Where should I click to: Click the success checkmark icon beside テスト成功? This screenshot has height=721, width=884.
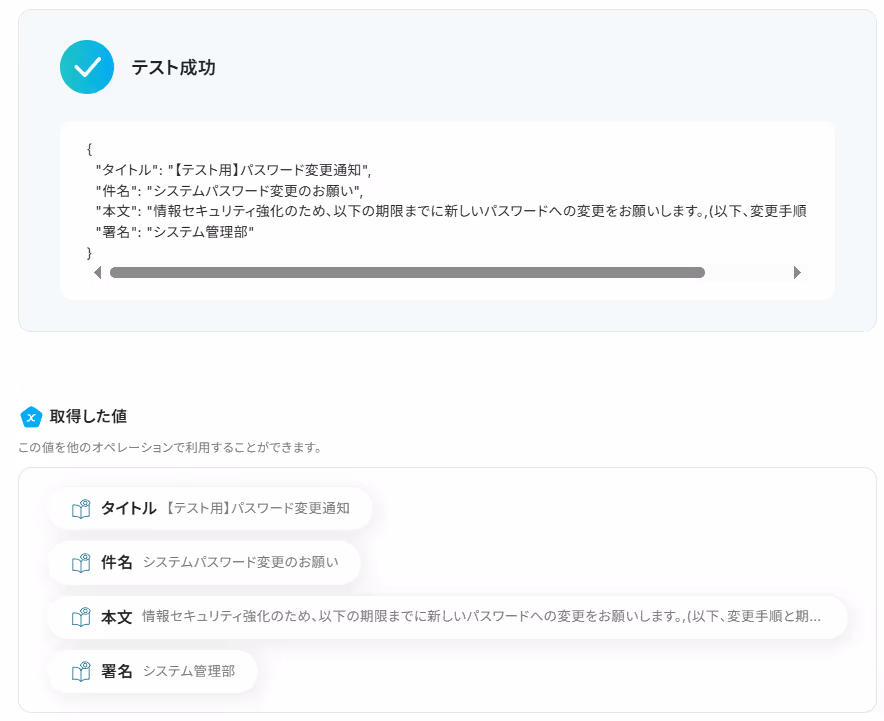pyautogui.click(x=87, y=67)
